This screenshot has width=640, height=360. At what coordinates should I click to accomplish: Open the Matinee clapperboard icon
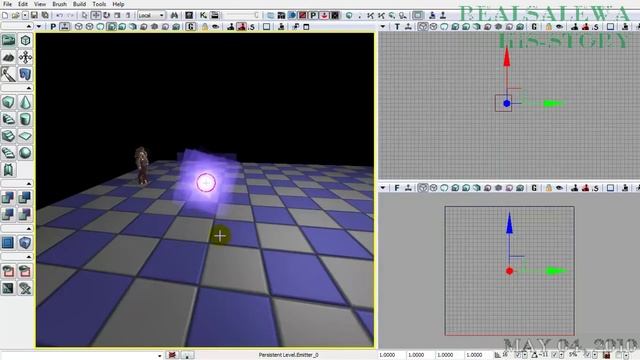[x=214, y=16]
